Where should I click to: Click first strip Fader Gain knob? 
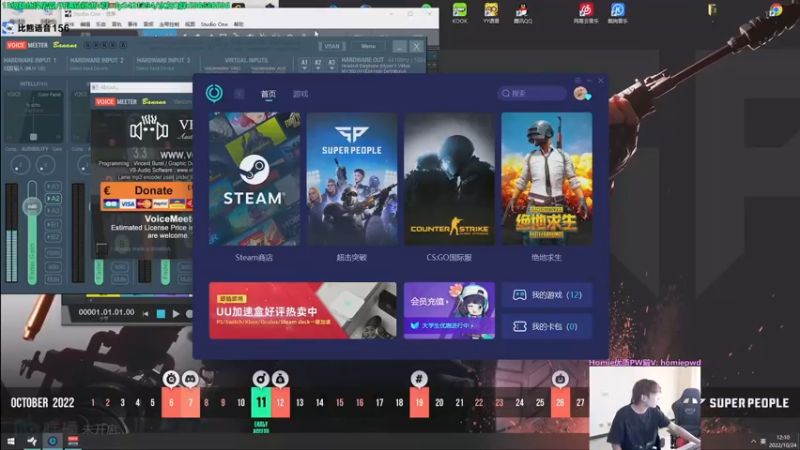pos(32,206)
